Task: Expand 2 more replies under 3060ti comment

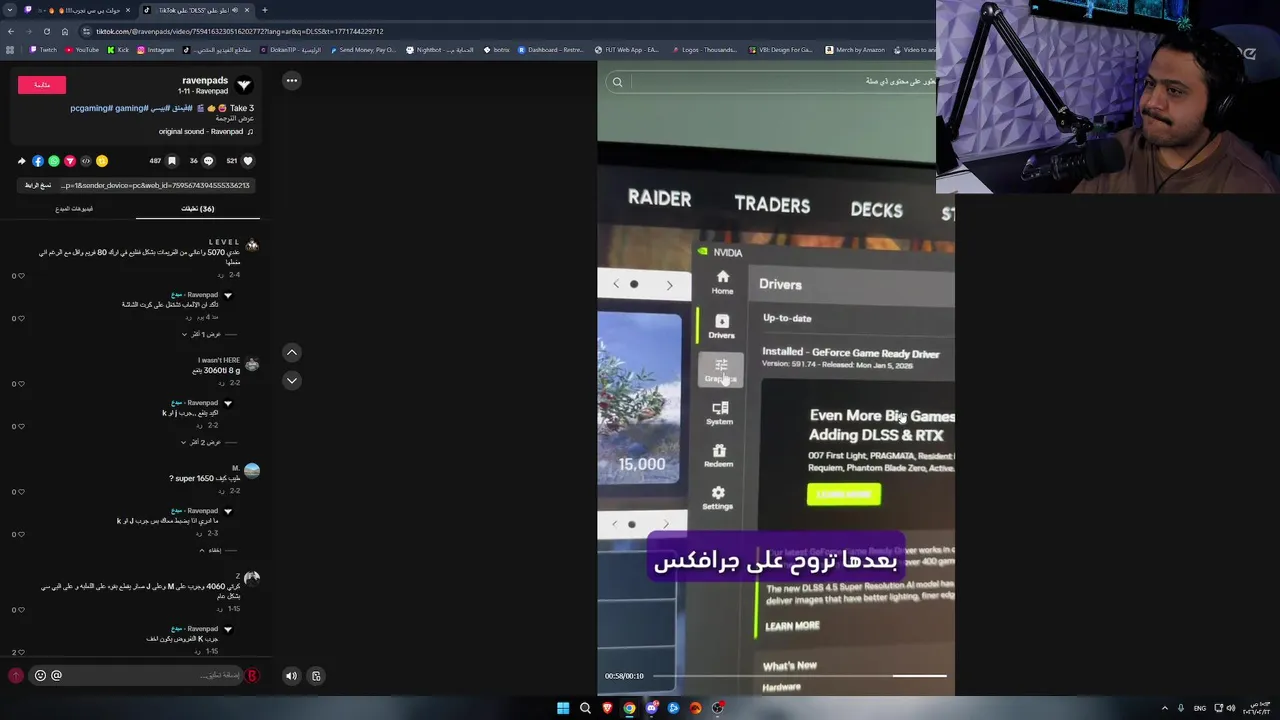Action: tap(204, 442)
